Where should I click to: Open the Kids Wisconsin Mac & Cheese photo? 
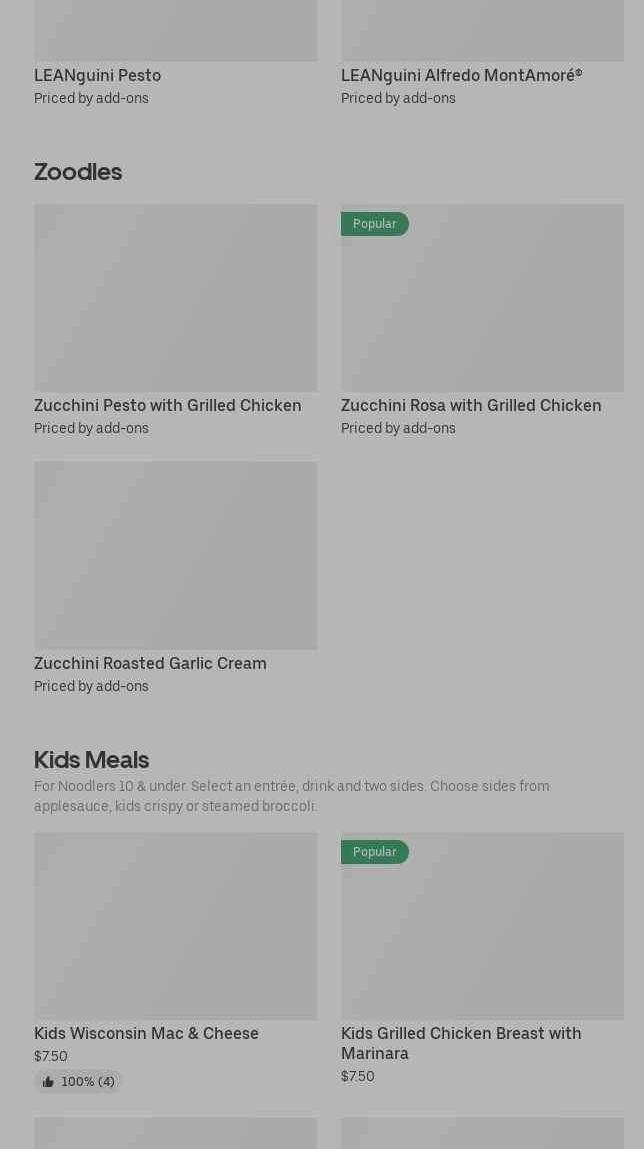175,926
